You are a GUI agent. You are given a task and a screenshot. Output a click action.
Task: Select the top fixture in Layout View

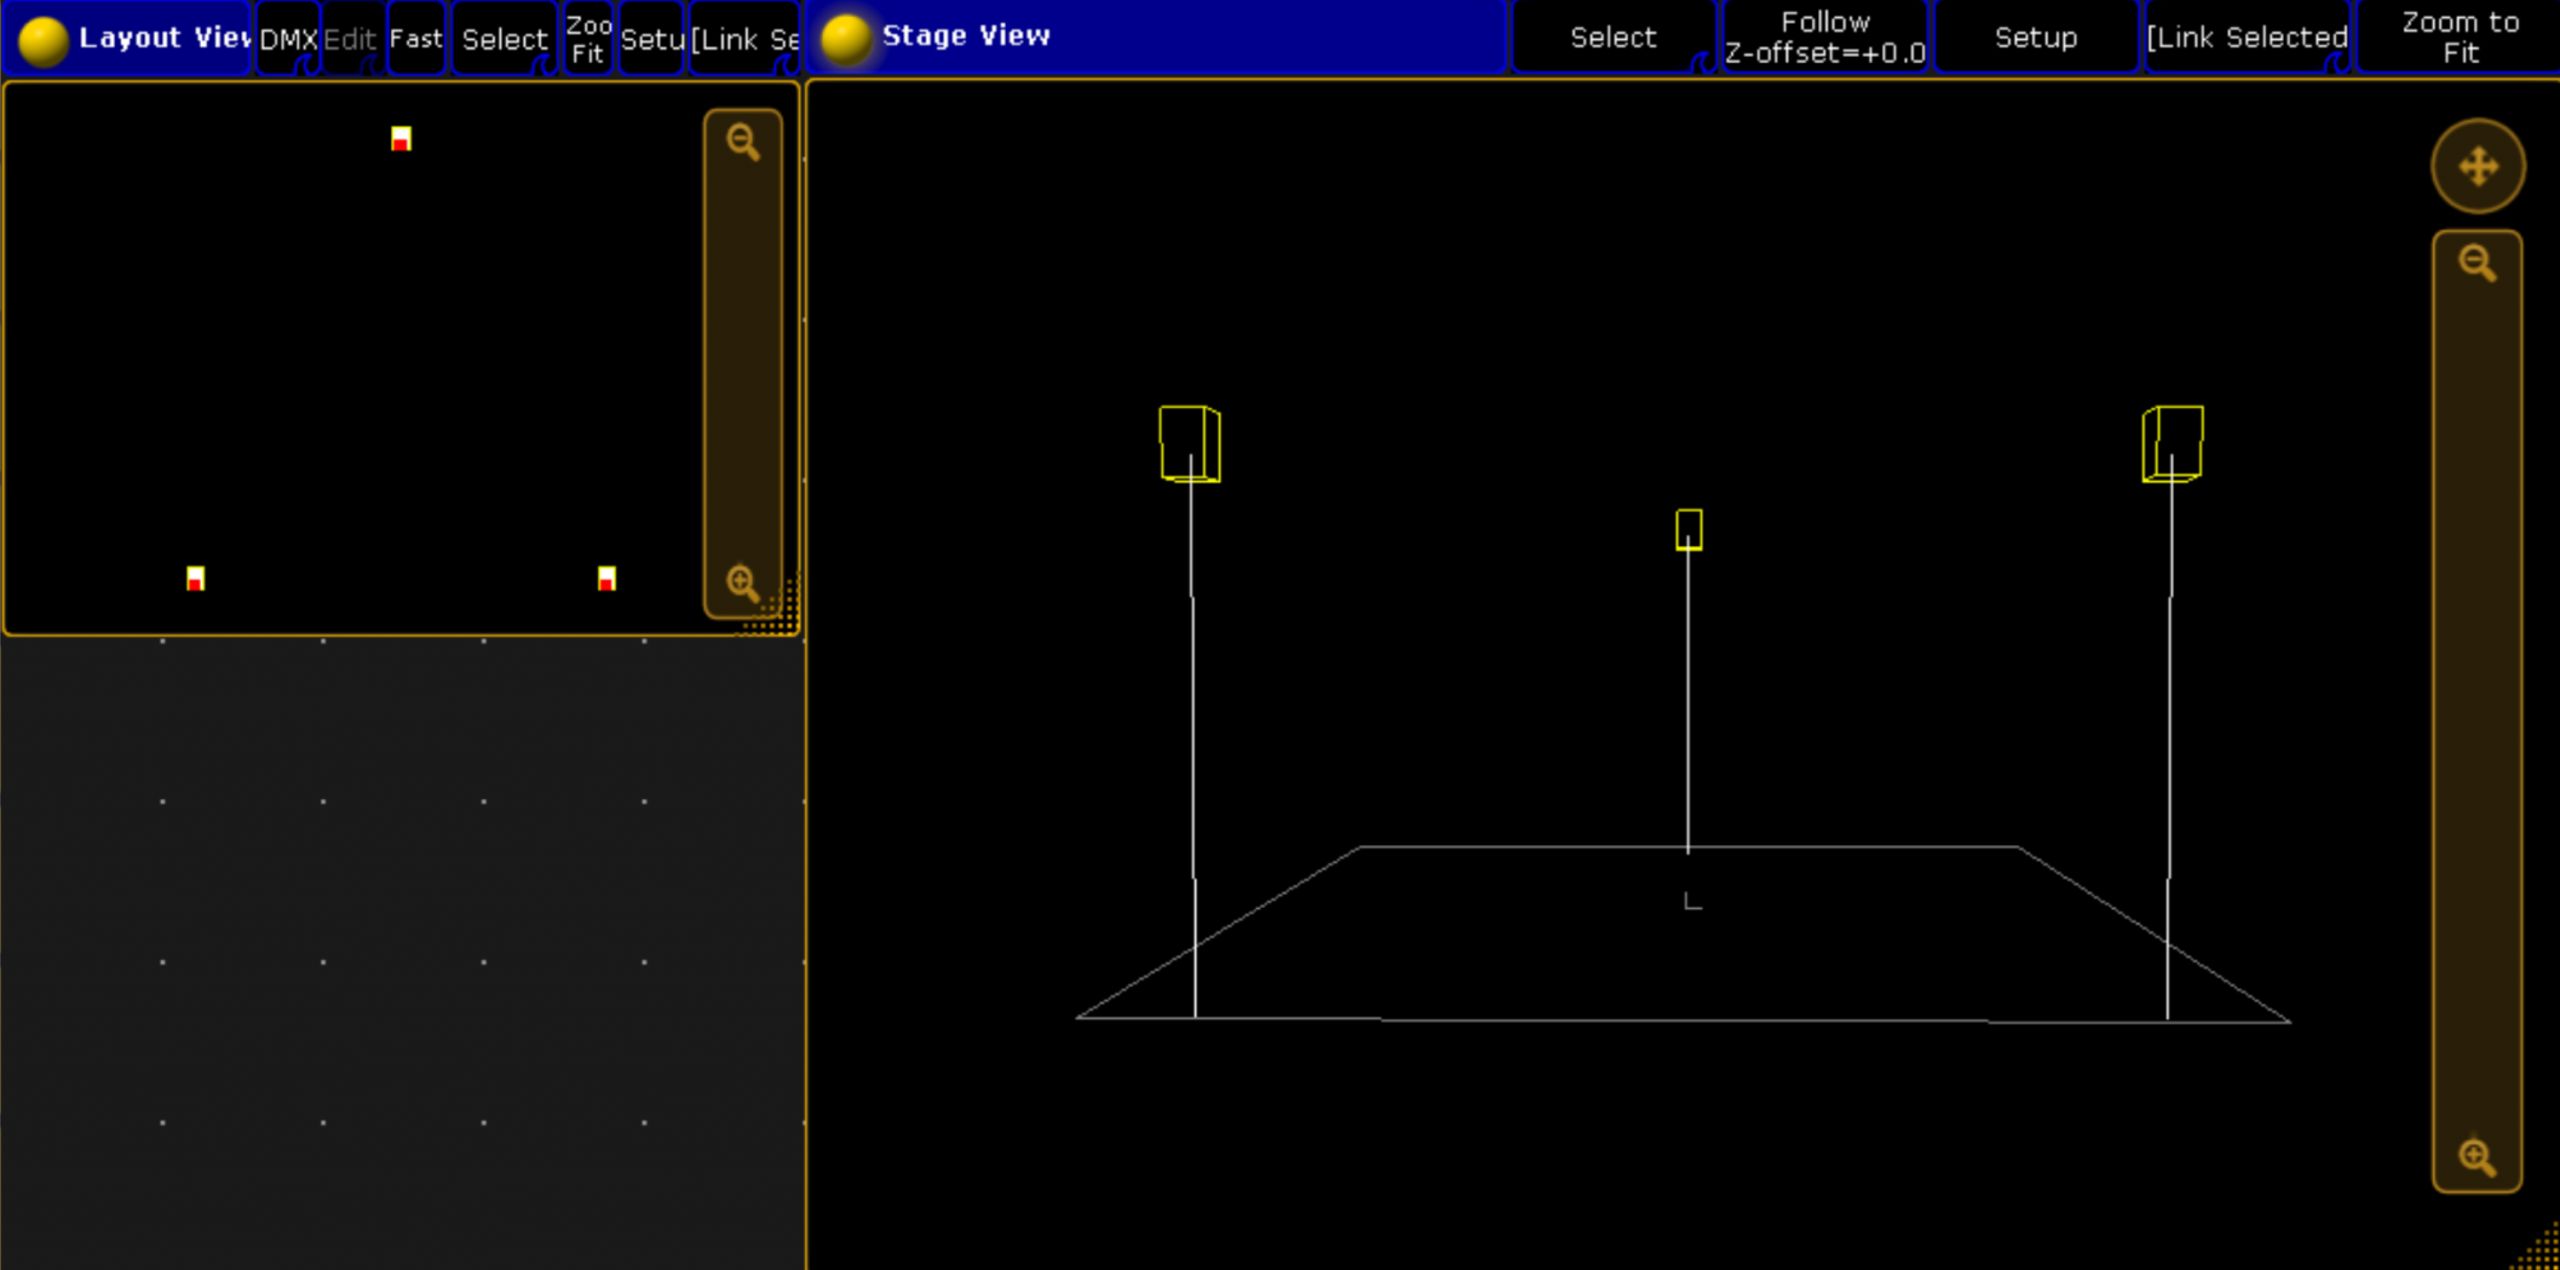[401, 138]
